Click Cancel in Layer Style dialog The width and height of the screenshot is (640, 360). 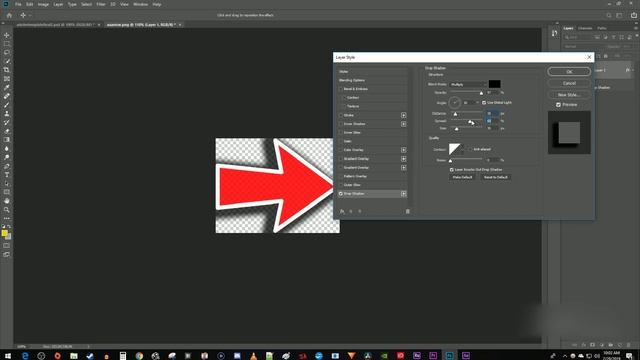pos(569,83)
